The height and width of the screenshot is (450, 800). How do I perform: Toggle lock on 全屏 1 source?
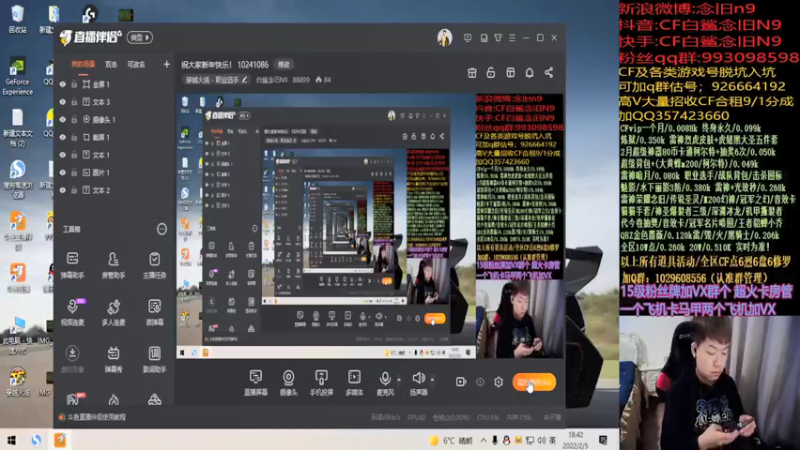[74, 84]
